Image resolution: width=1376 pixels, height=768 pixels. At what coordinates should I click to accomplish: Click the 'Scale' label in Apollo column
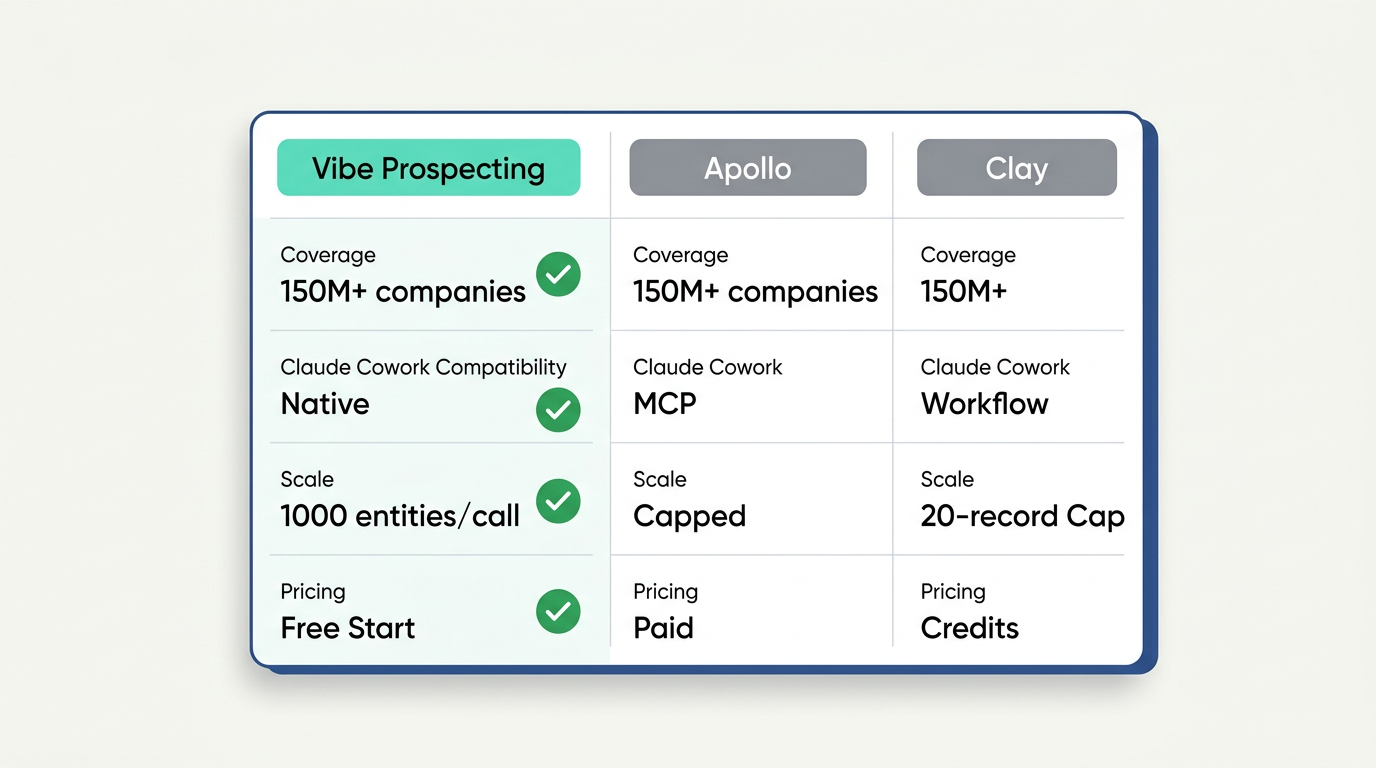(659, 479)
